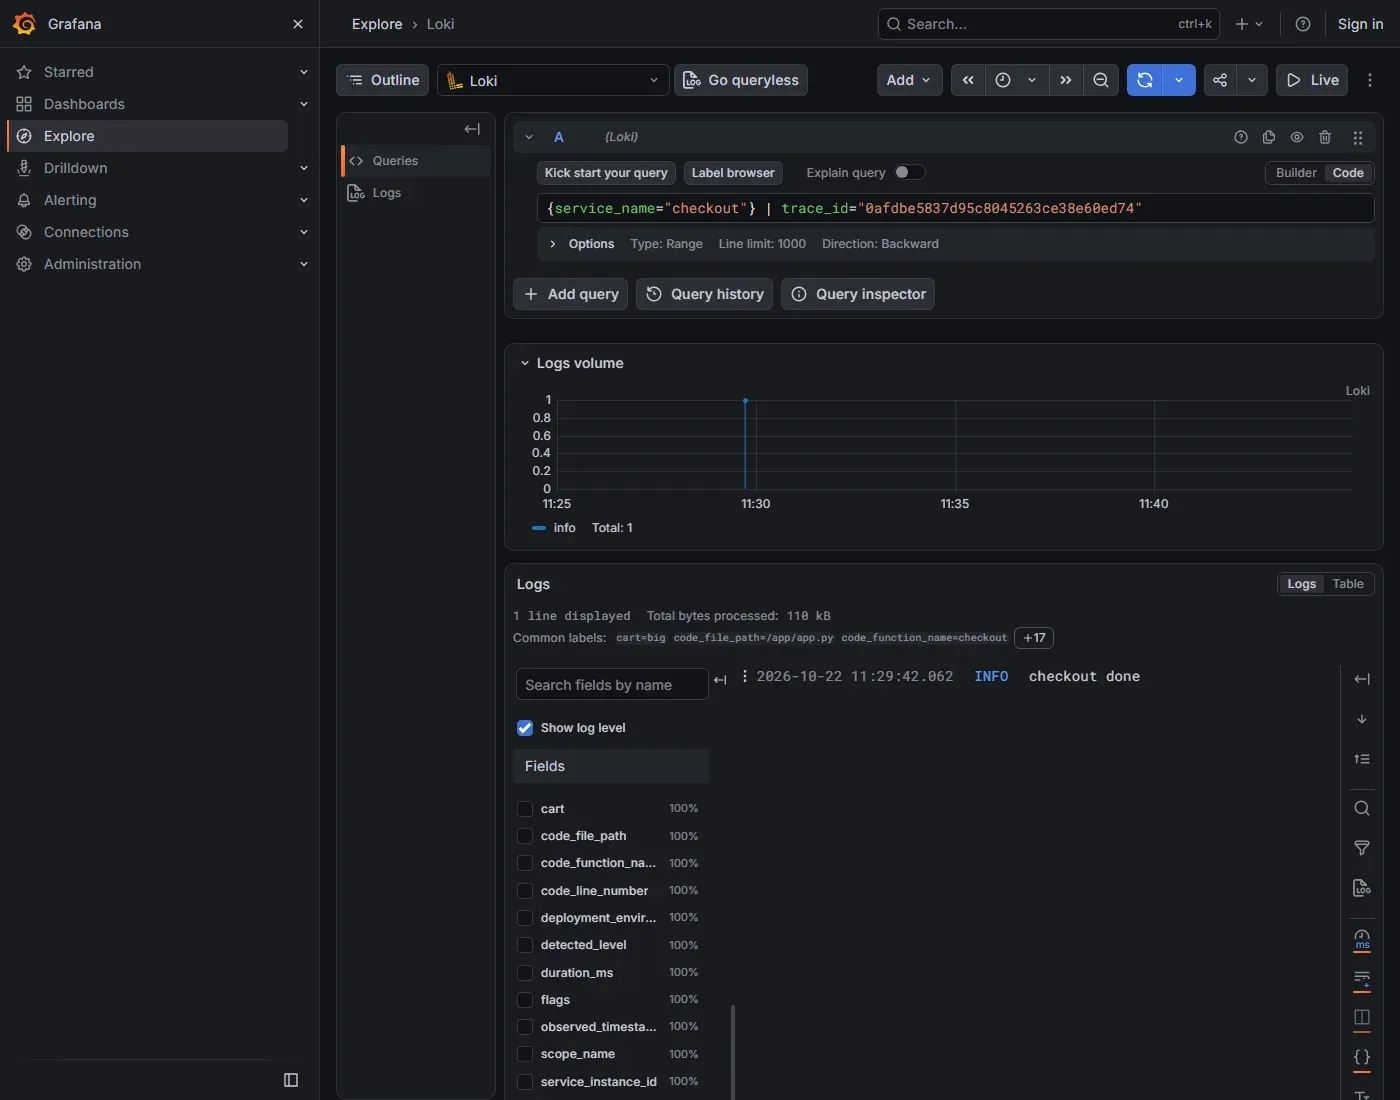Click the share icon in toolbar
Viewport: 1400px width, 1100px height.
tap(1220, 80)
